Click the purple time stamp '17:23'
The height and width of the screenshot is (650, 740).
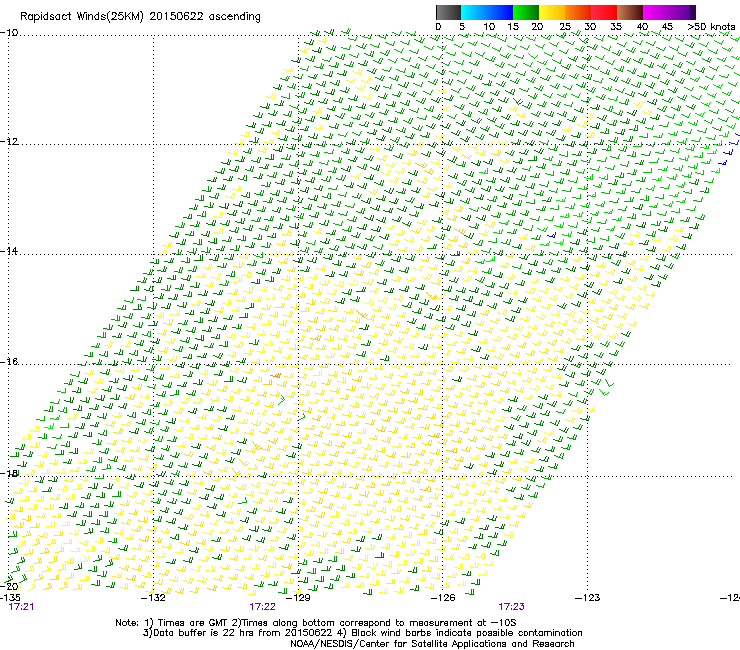[x=512, y=607]
